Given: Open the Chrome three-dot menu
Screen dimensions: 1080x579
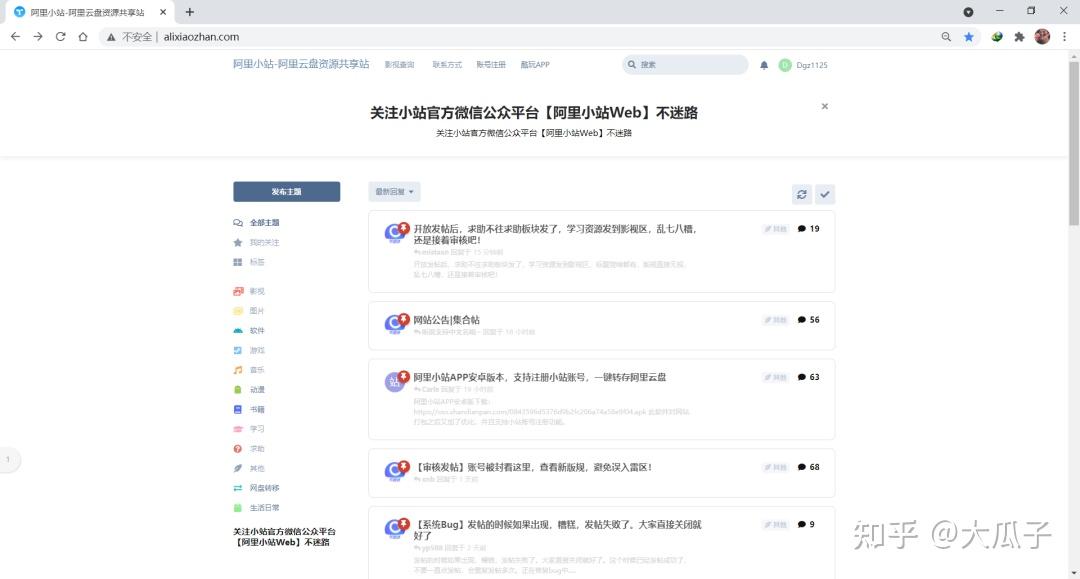Looking at the screenshot, I should (x=1065, y=36).
